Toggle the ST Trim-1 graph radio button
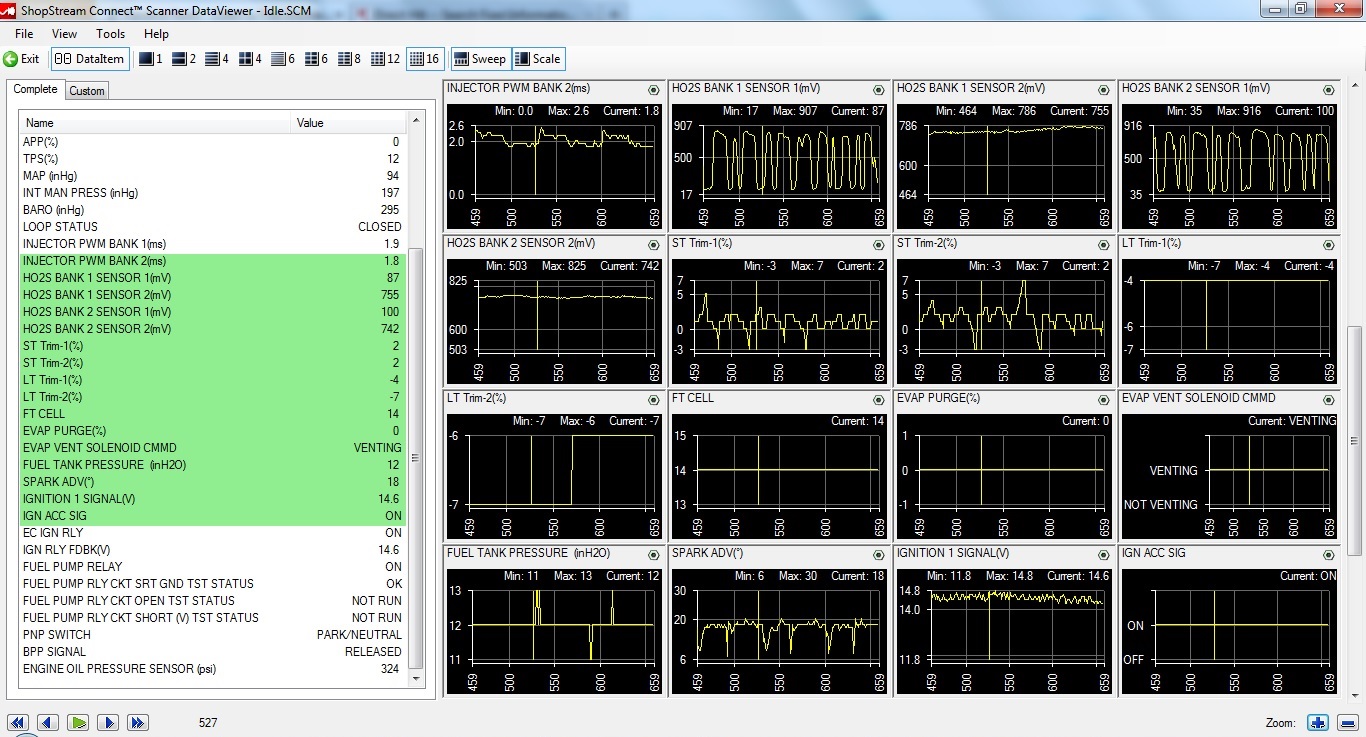 point(879,245)
